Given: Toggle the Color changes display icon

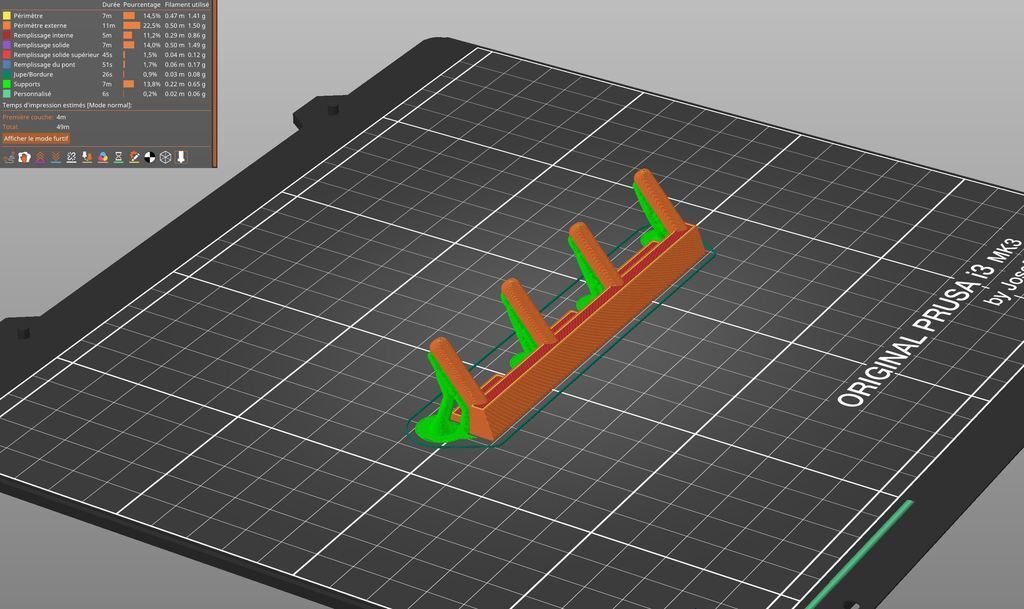Looking at the screenshot, I should [x=103, y=157].
